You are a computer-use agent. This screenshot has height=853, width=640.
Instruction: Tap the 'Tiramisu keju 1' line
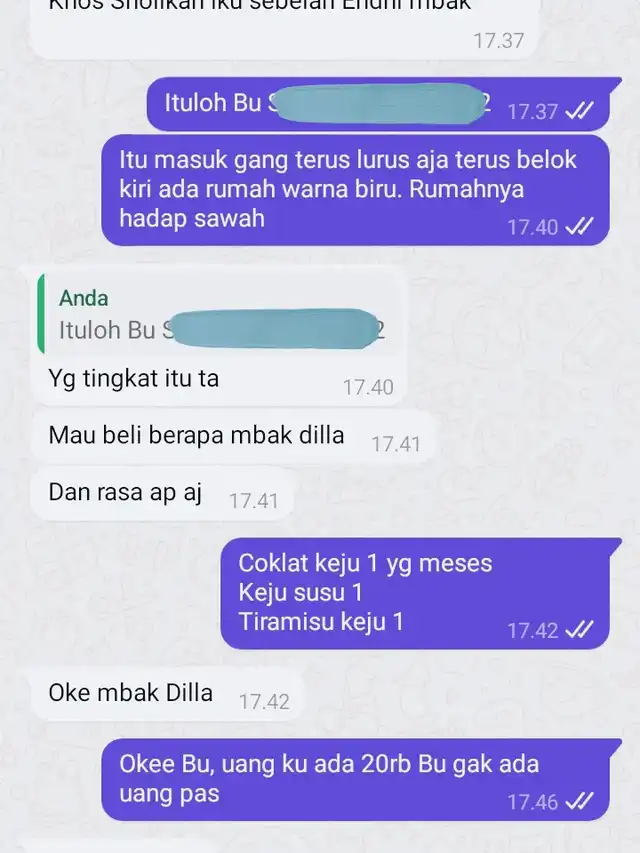pos(321,622)
